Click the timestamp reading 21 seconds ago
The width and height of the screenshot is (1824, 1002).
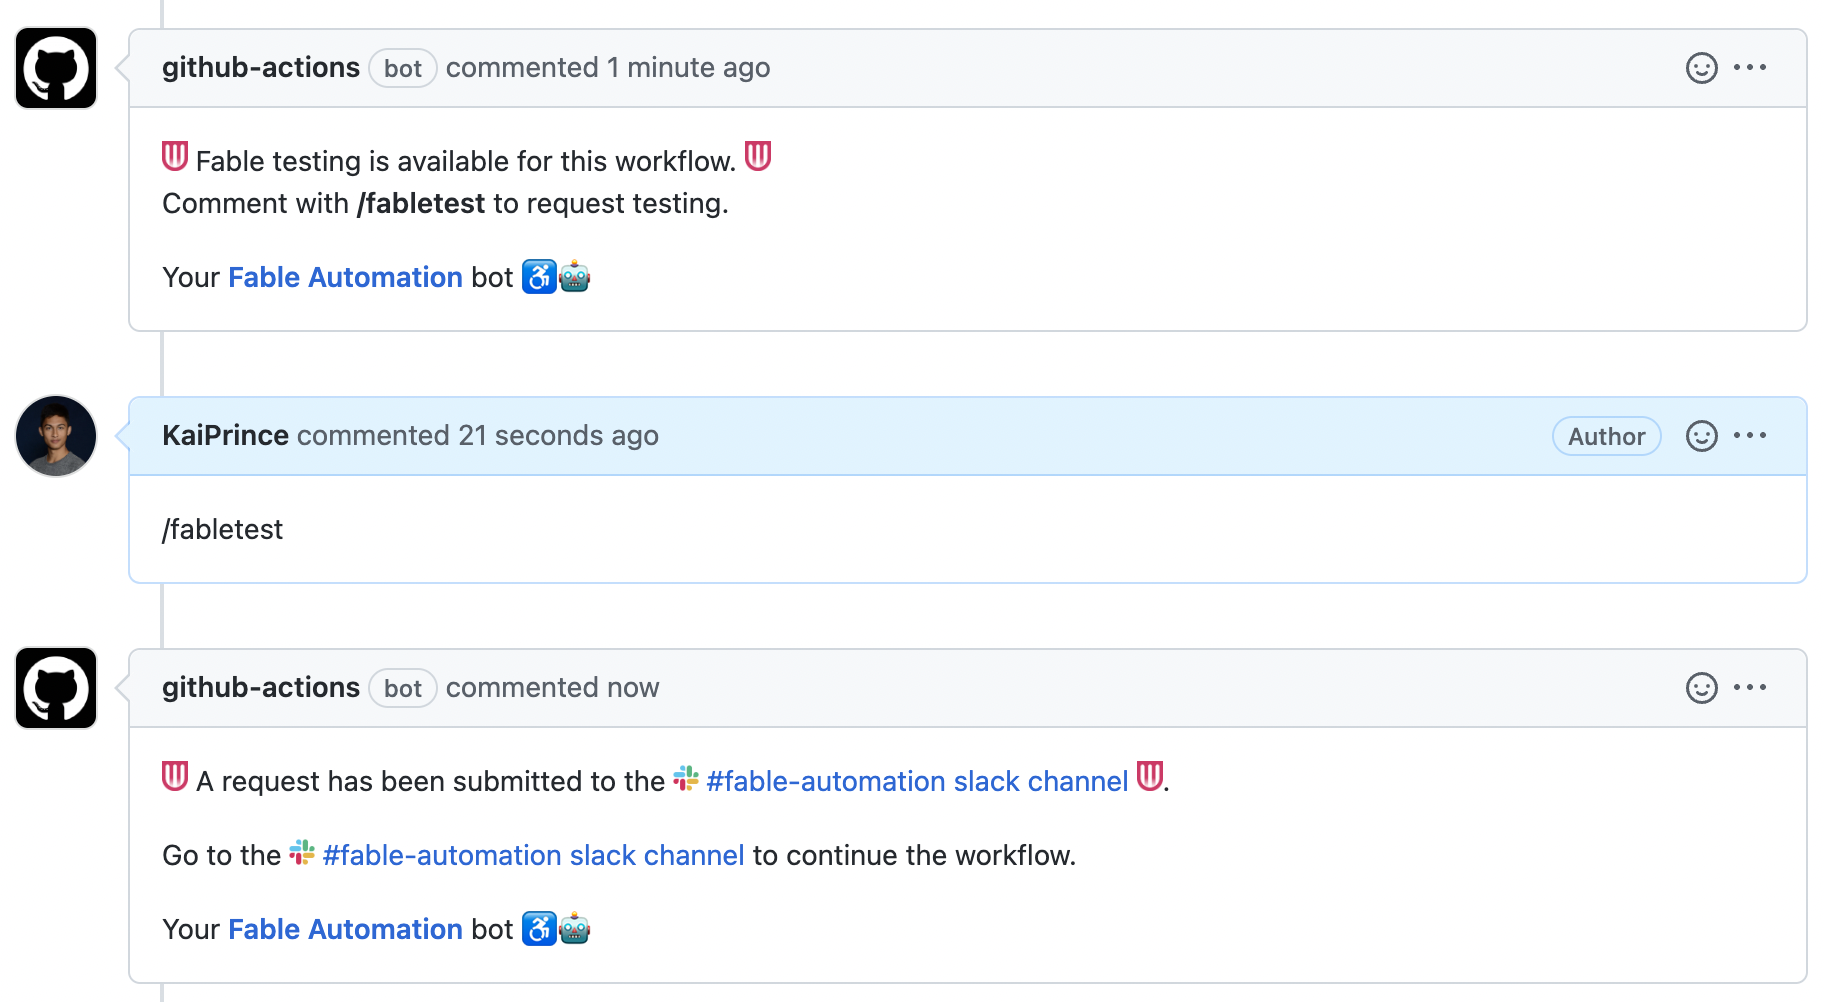point(557,435)
